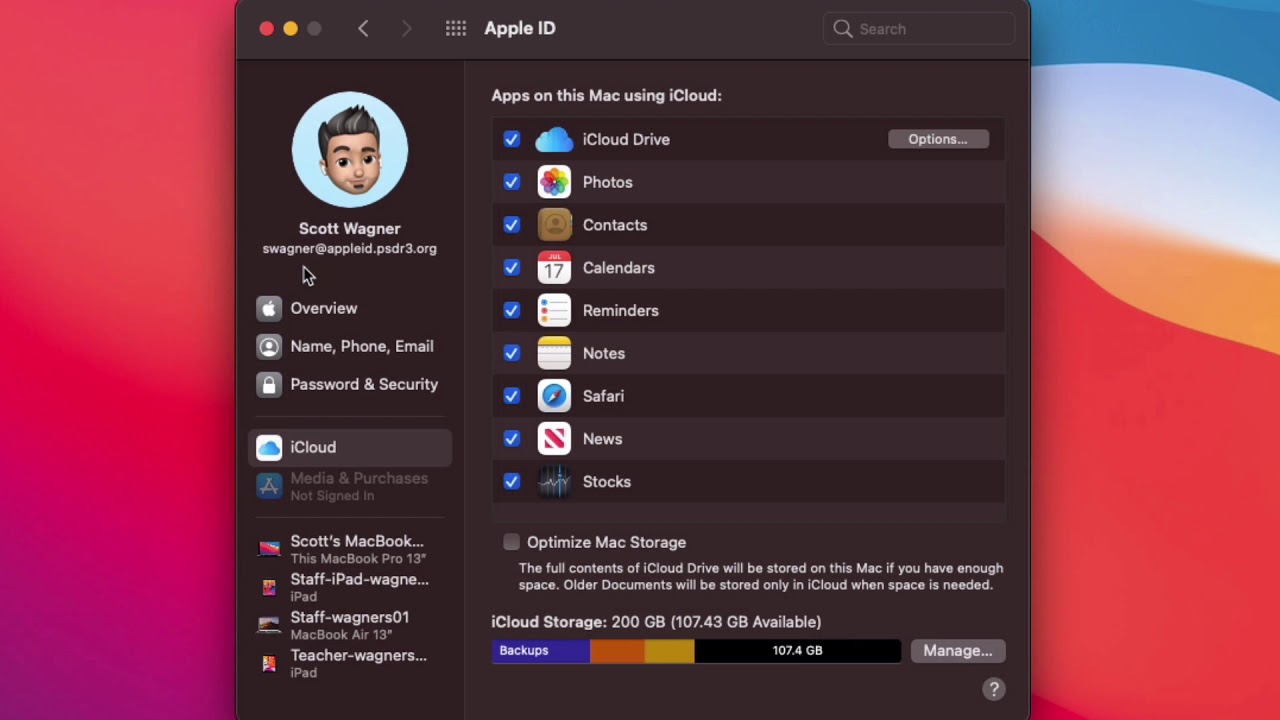Select Scott's MacBook Pro device entry
The image size is (1280, 720).
pyautogui.click(x=349, y=549)
